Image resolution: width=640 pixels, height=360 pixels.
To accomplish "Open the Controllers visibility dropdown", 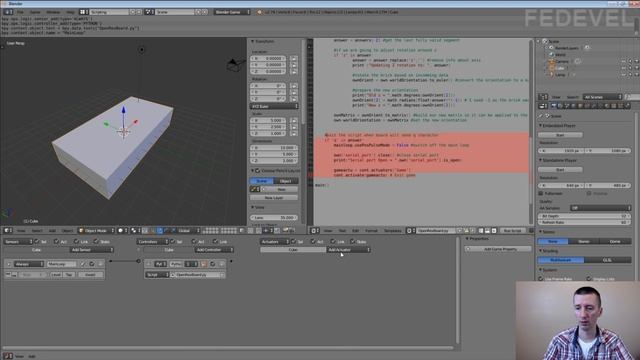I will click(152, 242).
